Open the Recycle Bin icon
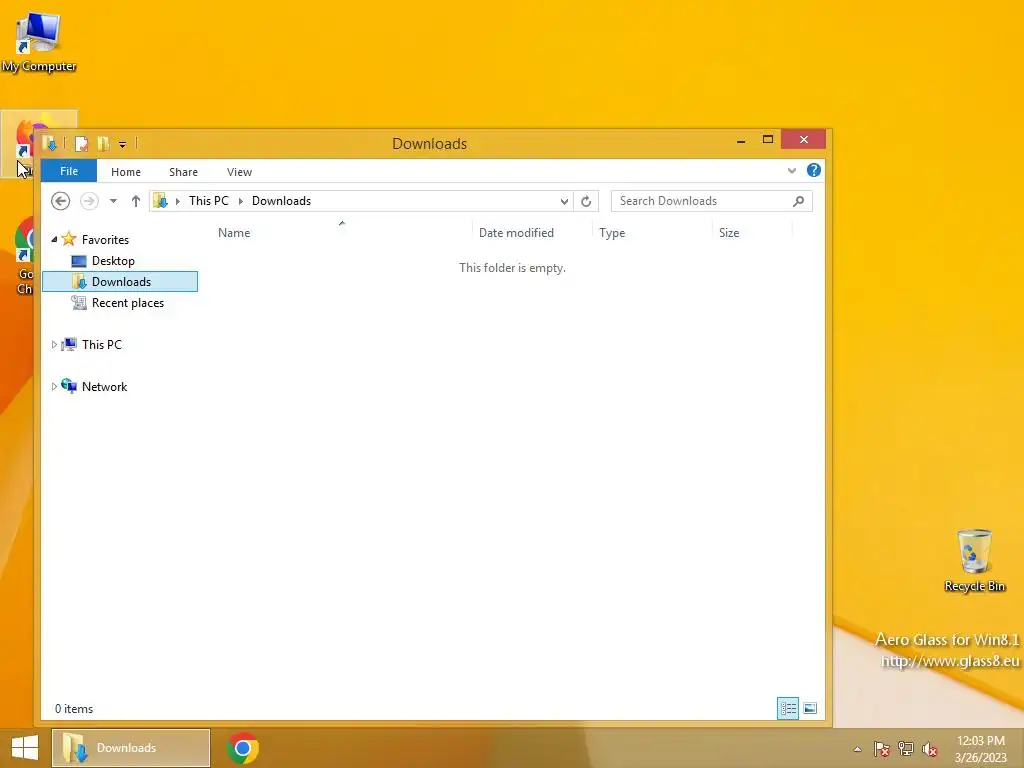This screenshot has height=768, width=1024. pyautogui.click(x=974, y=560)
